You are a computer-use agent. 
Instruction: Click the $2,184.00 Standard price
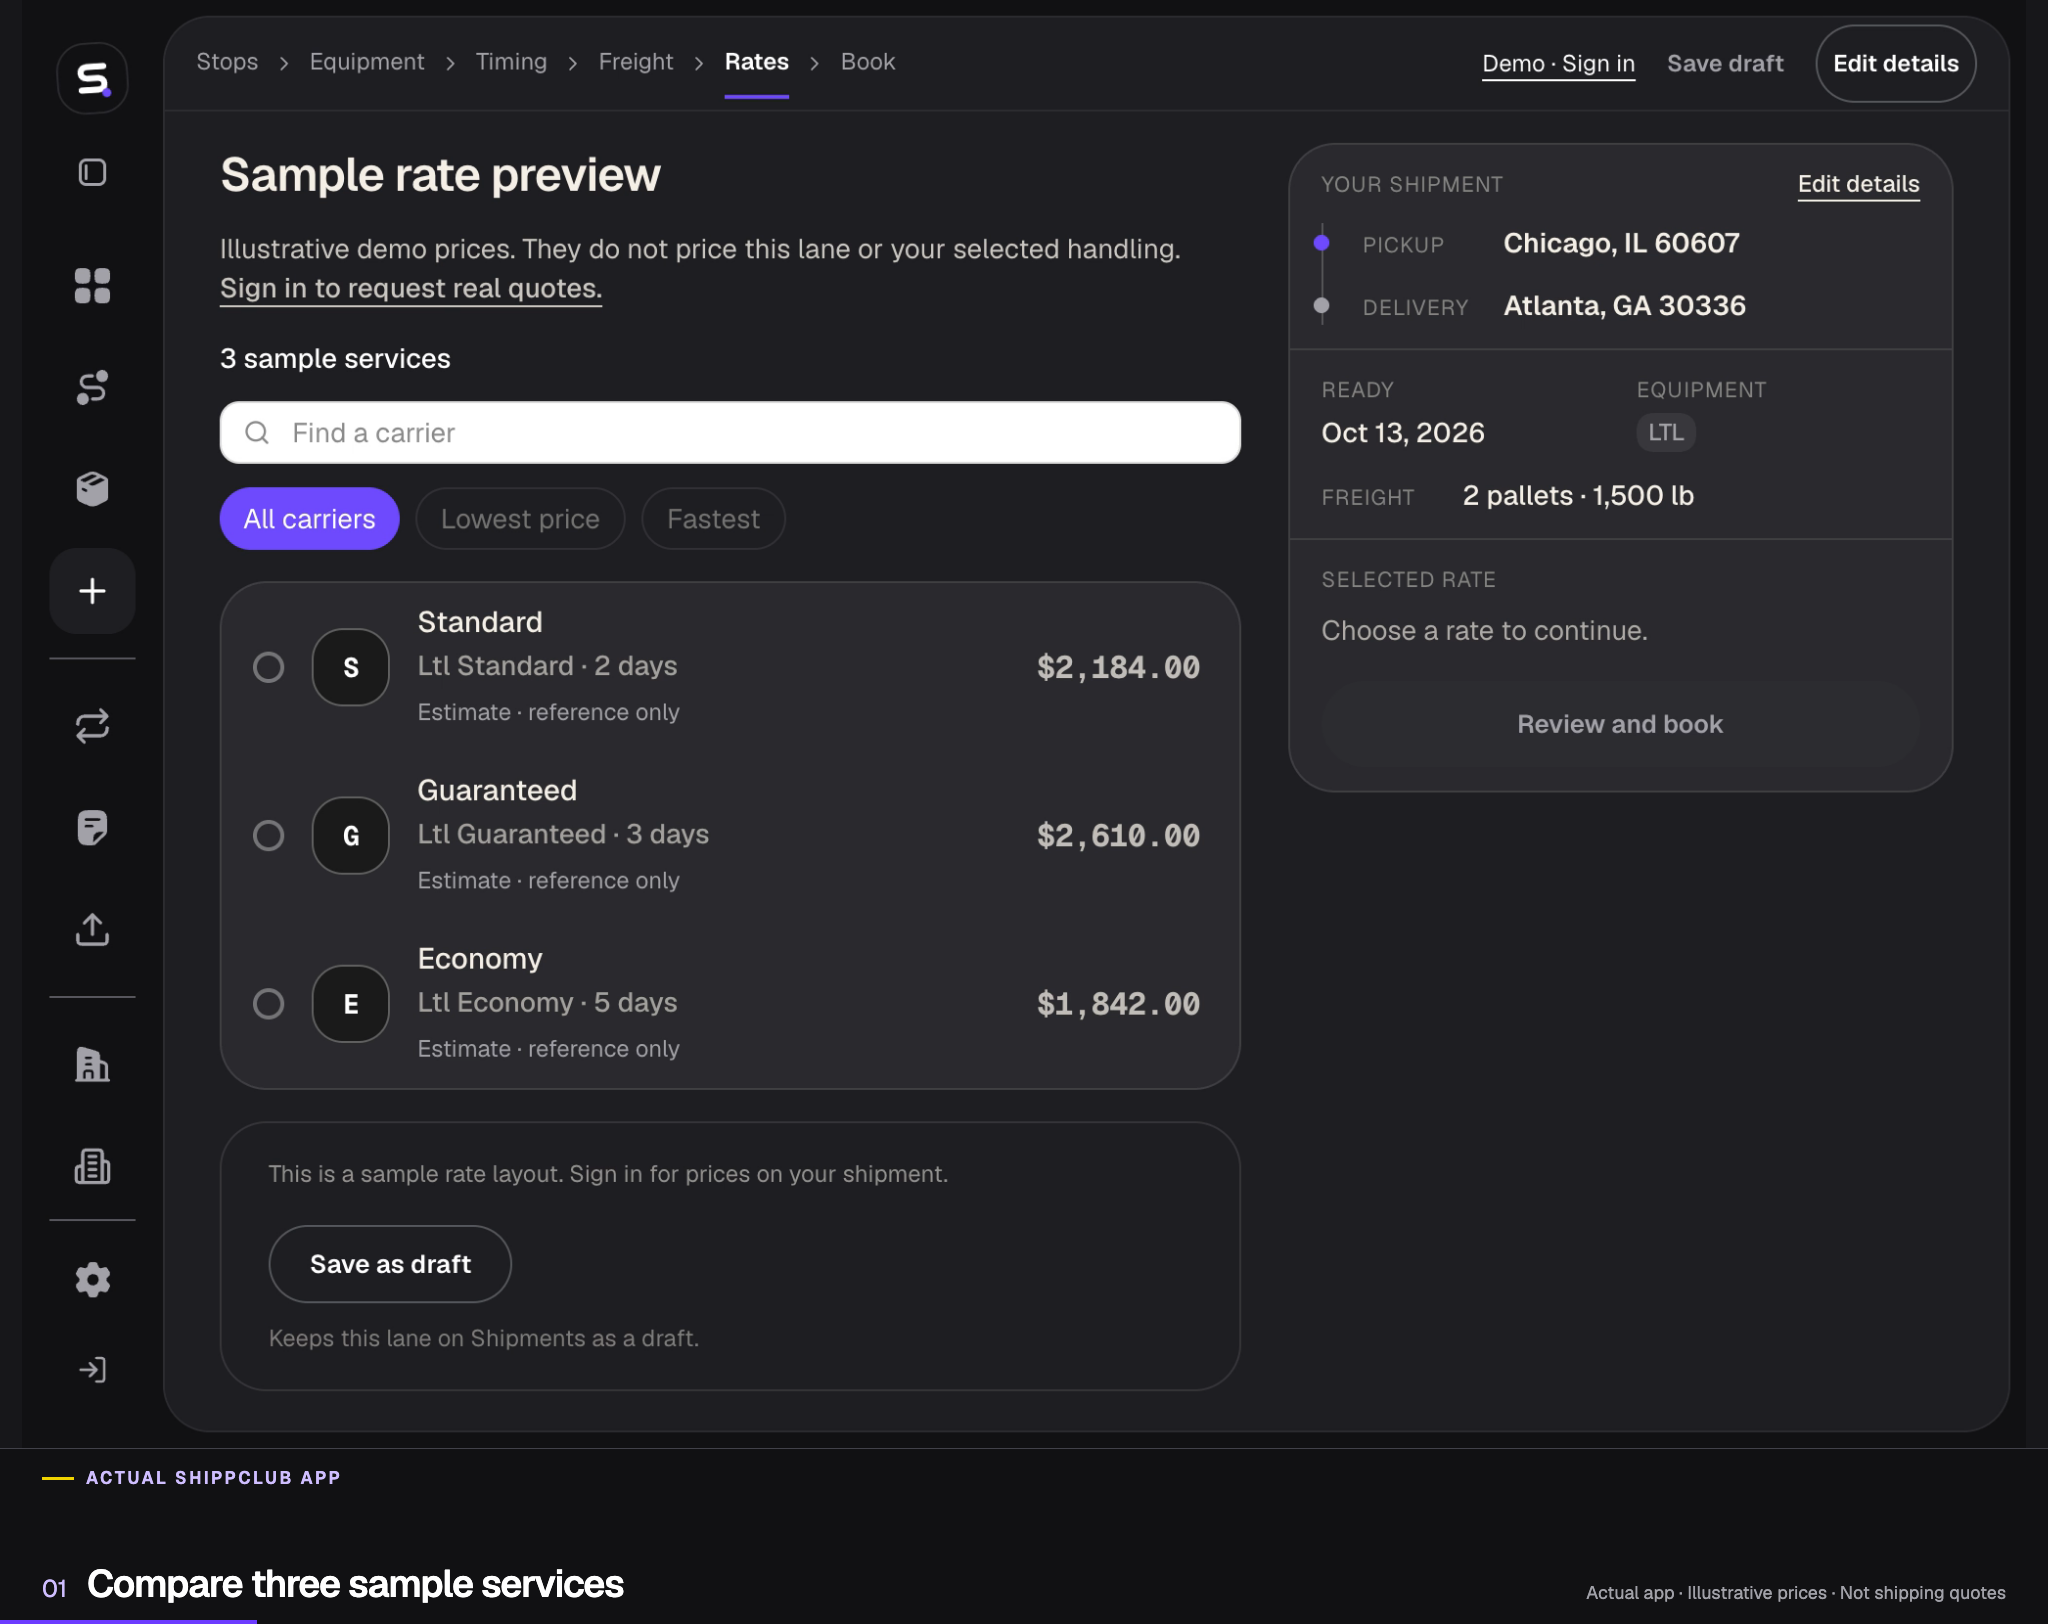click(x=1118, y=667)
